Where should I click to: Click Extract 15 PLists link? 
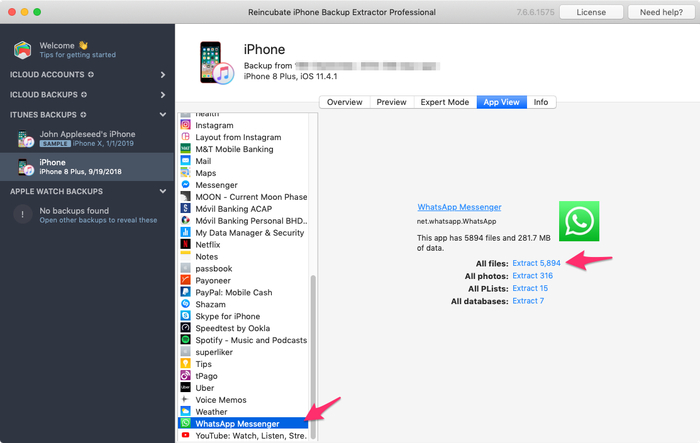point(530,288)
